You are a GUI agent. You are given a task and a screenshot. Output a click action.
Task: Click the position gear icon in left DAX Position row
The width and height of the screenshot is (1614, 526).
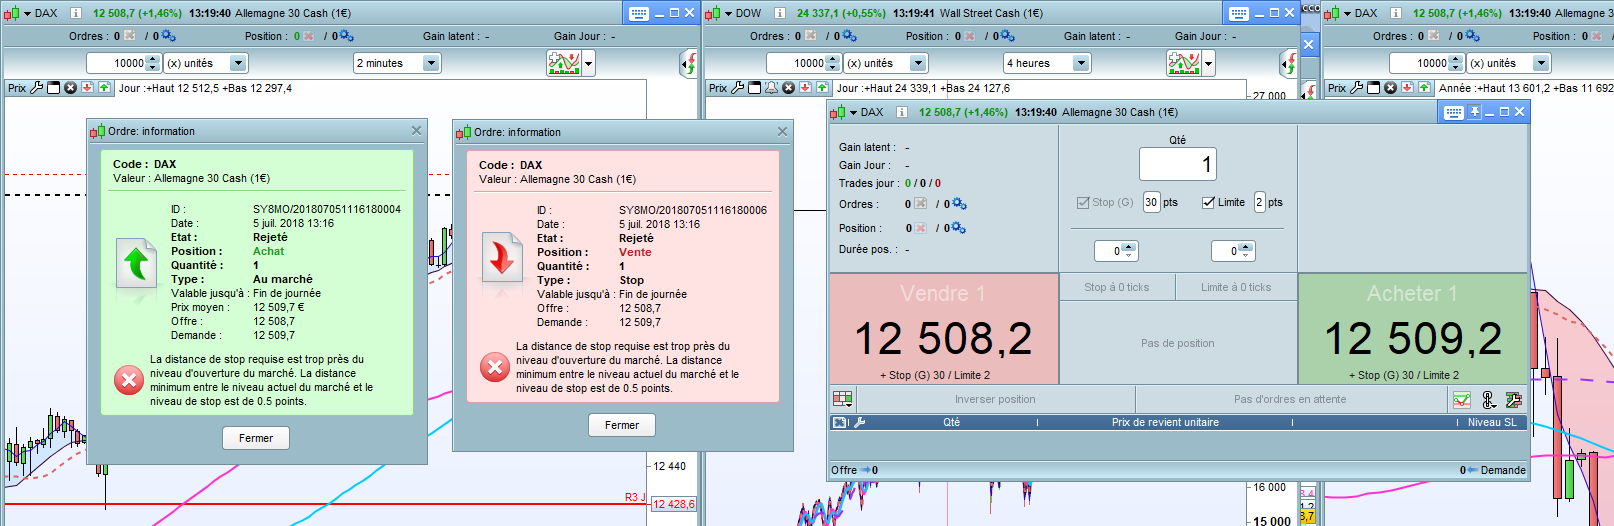click(x=346, y=36)
